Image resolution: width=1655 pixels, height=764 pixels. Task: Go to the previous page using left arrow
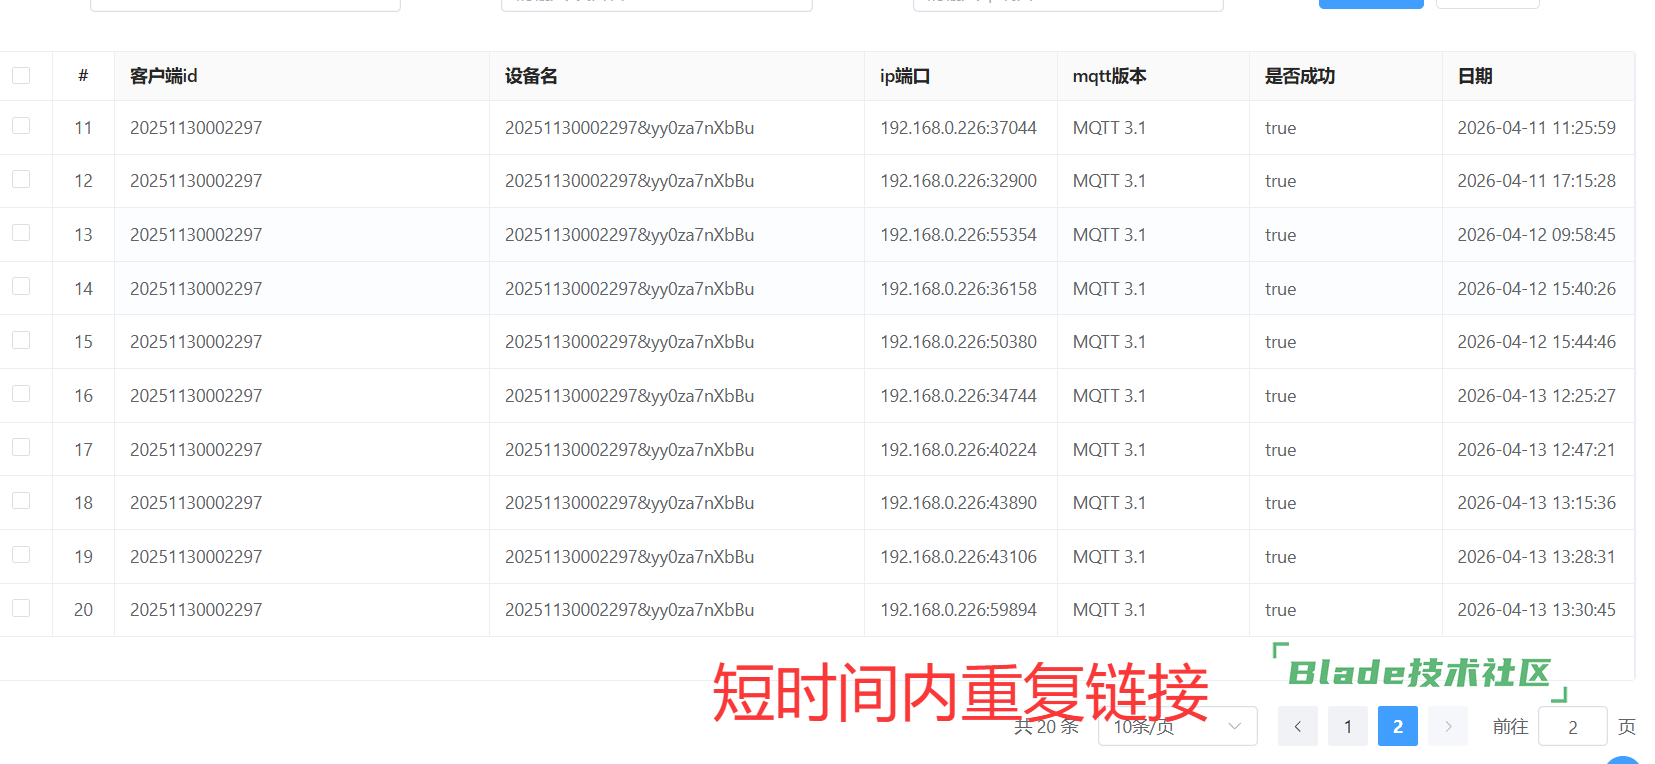(1297, 726)
